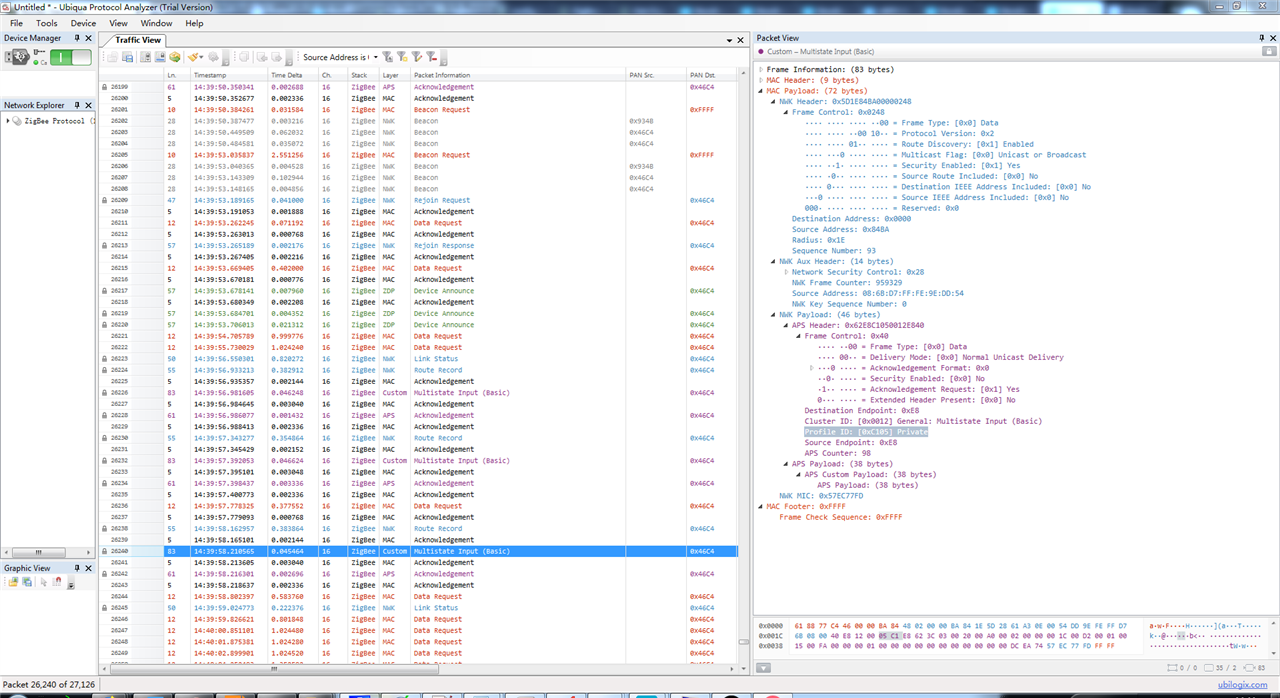Click the open image icon in Graphic View
This screenshot has width=1280, height=698.
pyautogui.click(x=13, y=582)
